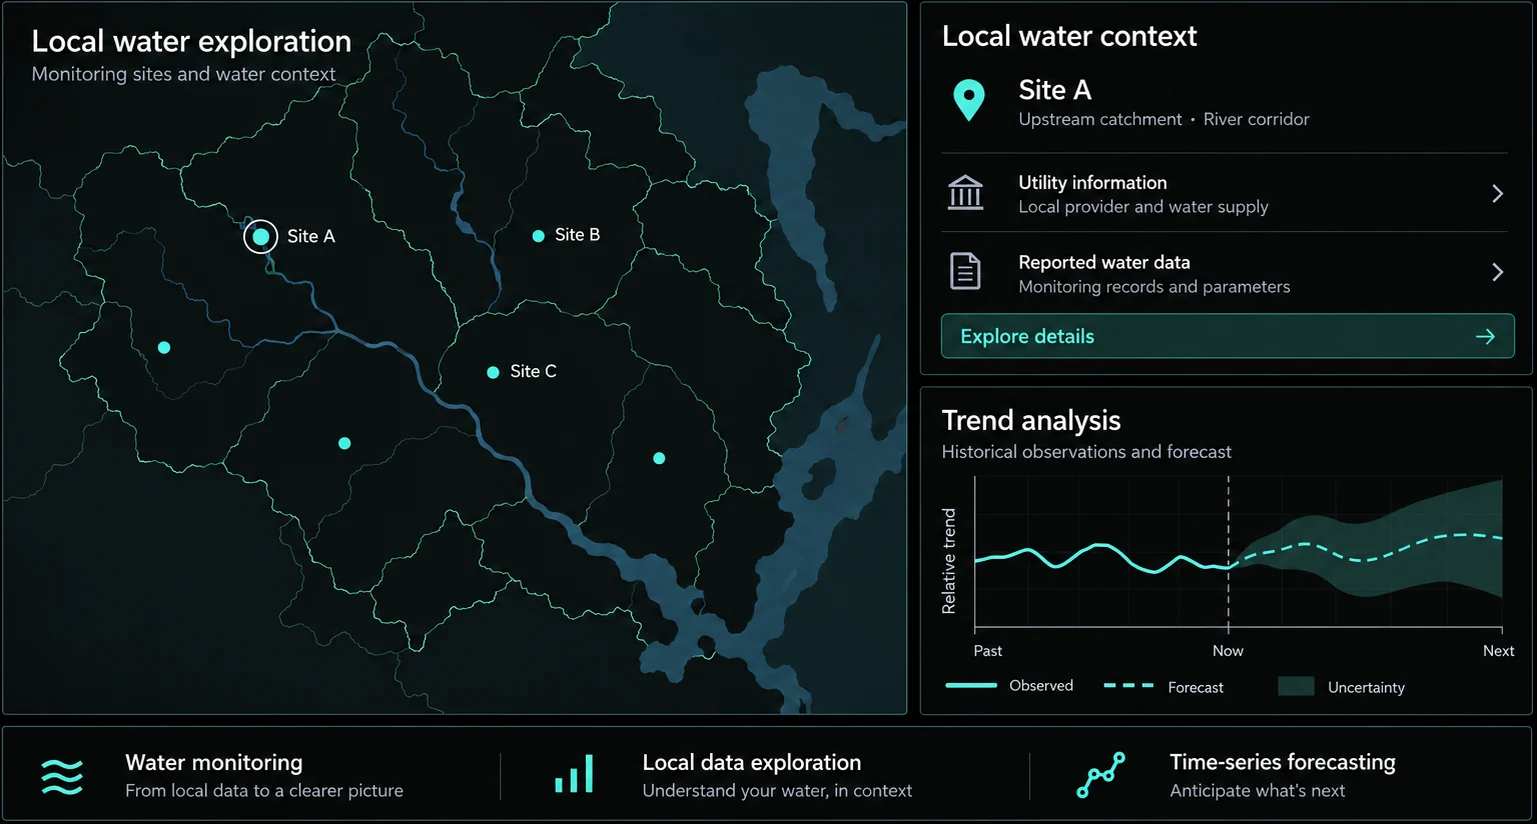
Task: Expand Utility information with its chevron
Action: tap(1497, 194)
